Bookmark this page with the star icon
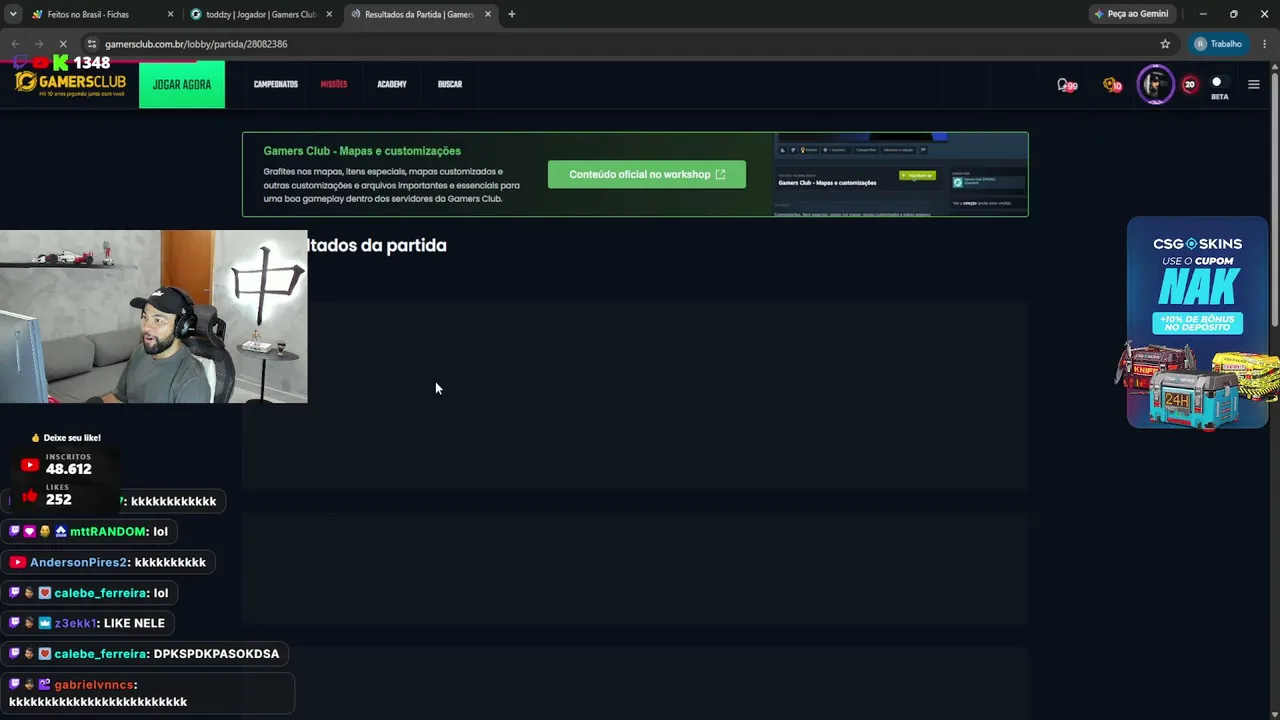Image resolution: width=1280 pixels, height=720 pixels. coord(1165,44)
